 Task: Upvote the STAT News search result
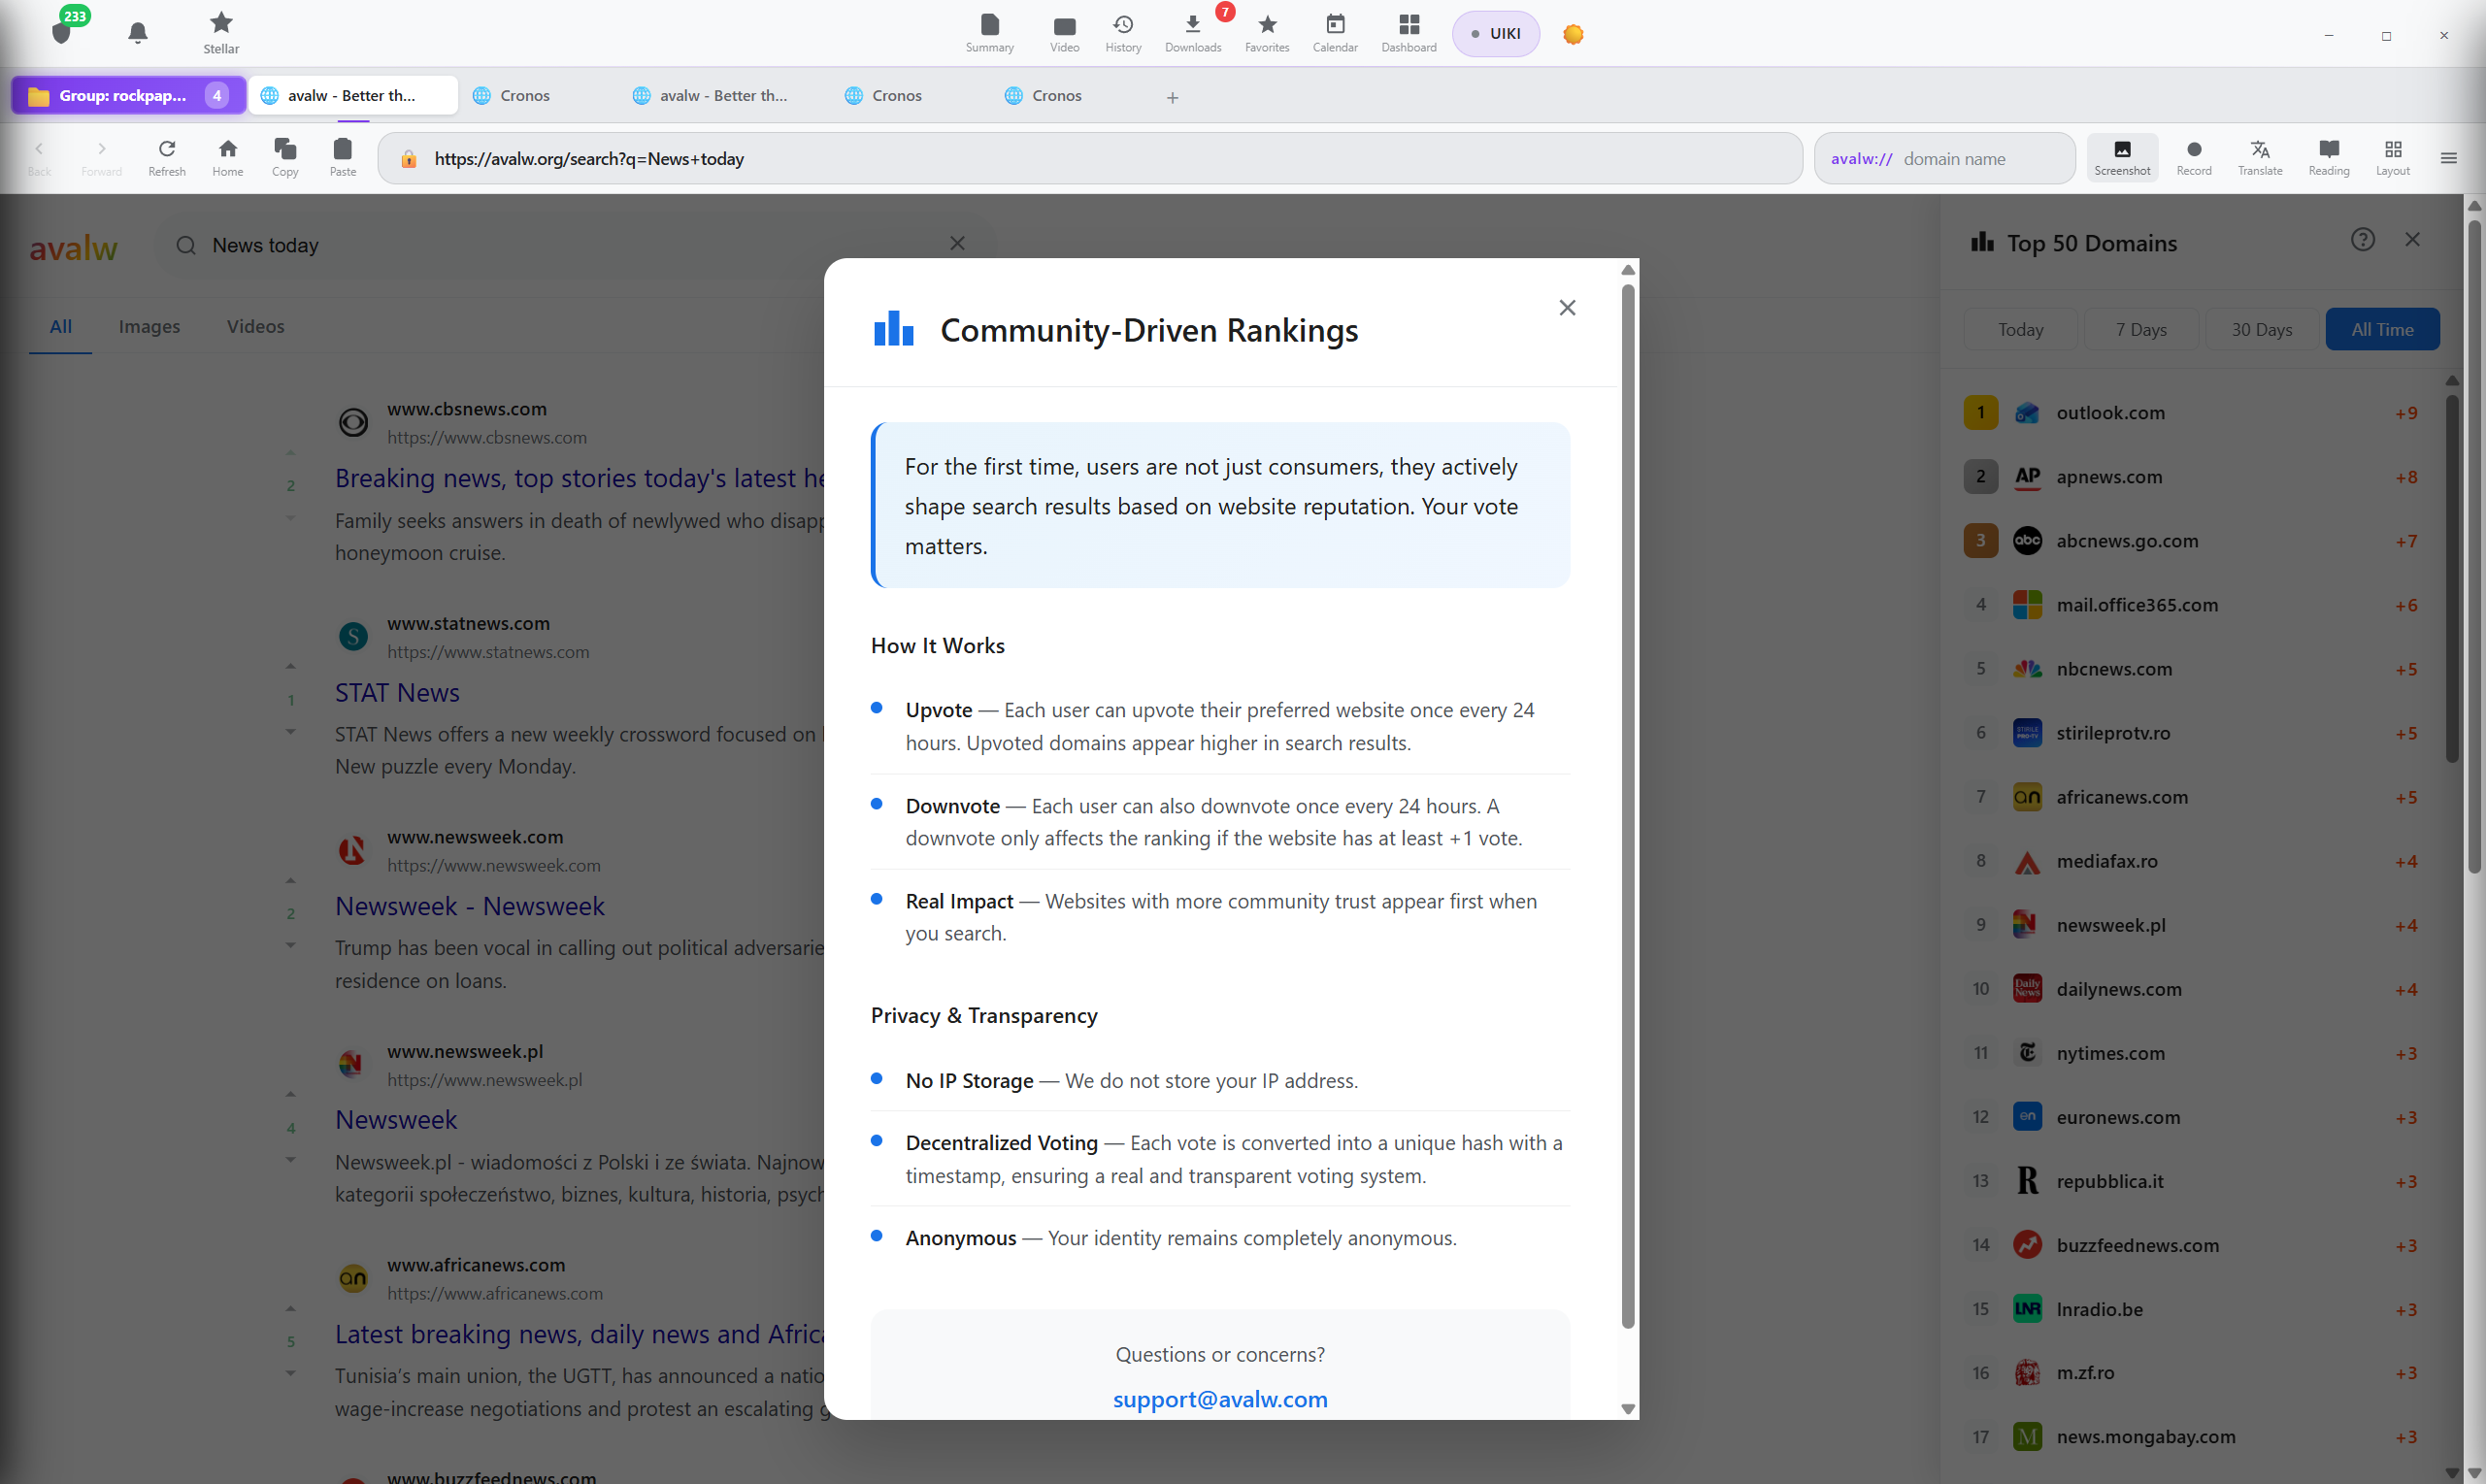point(291,665)
